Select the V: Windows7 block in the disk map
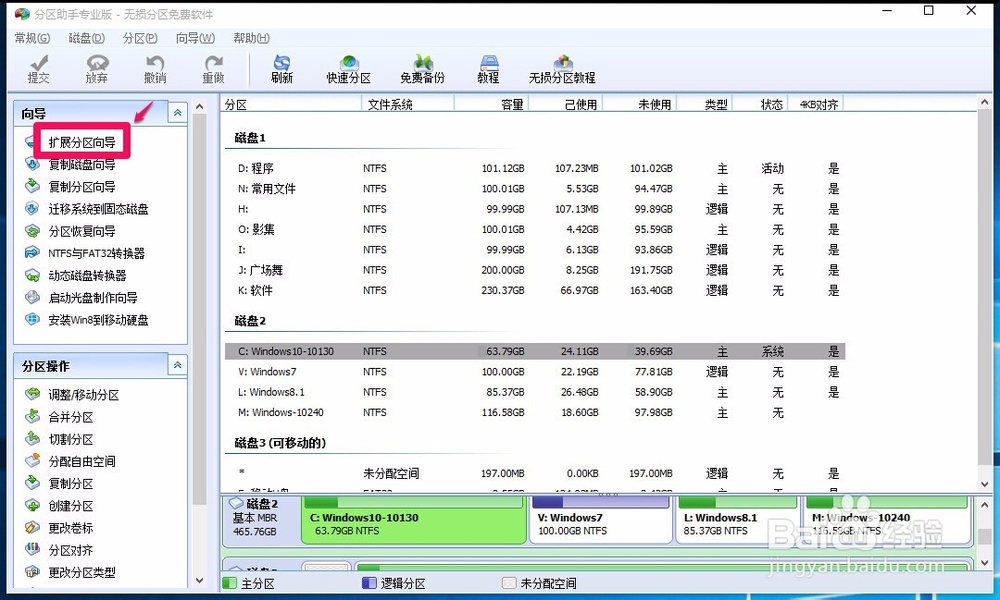The image size is (1000, 600). pos(600,520)
